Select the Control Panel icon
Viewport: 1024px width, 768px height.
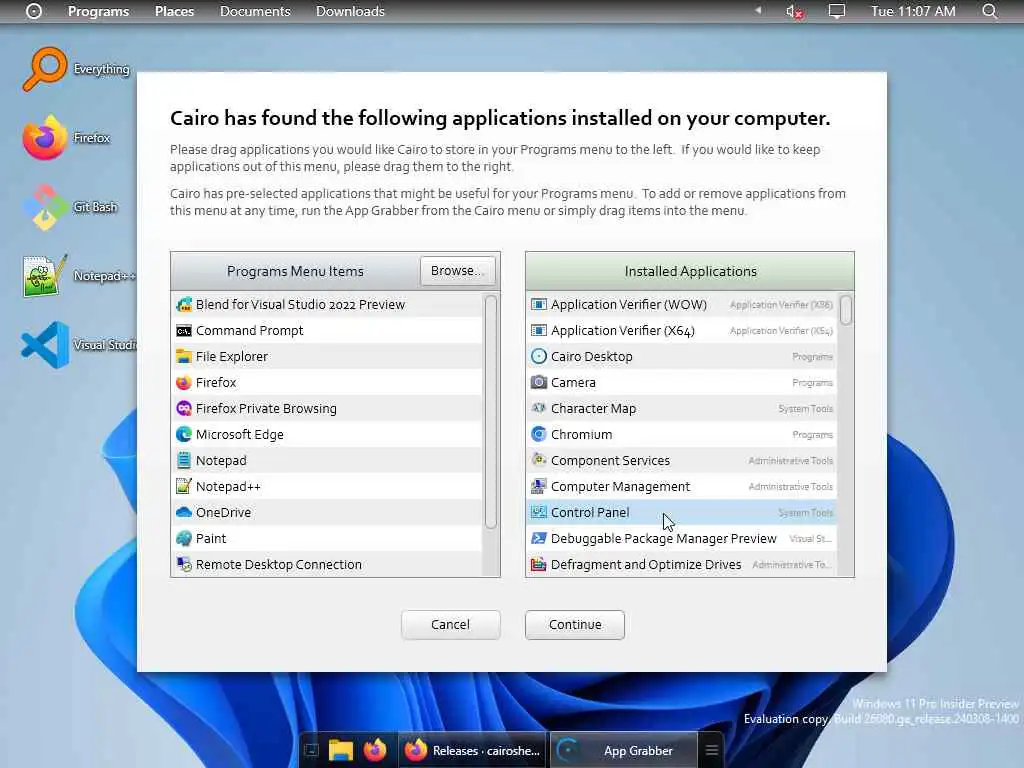(539, 513)
